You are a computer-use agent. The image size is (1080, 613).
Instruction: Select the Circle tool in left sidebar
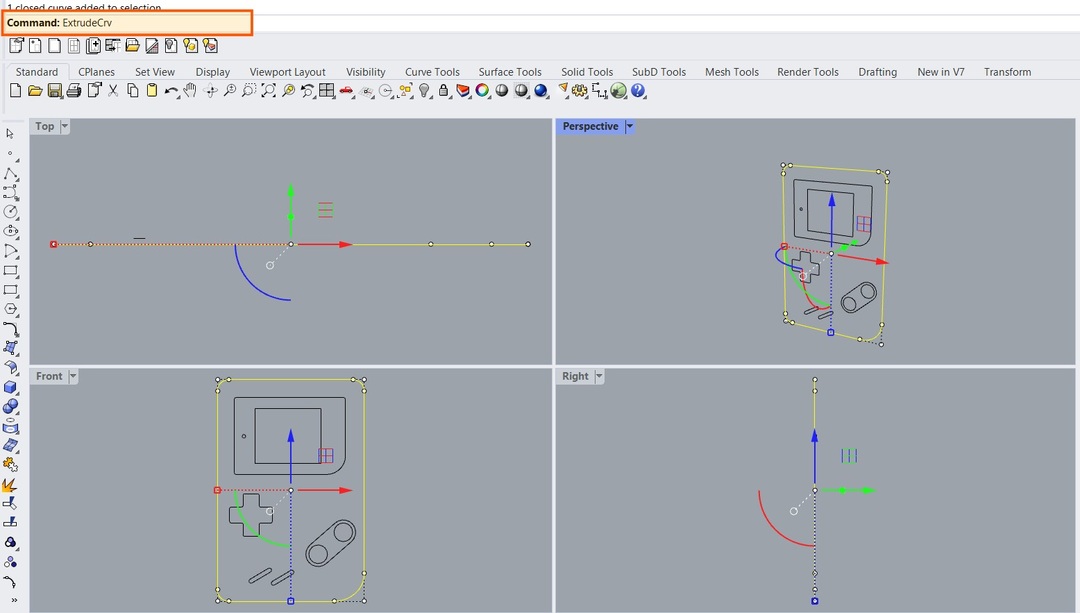[10, 211]
